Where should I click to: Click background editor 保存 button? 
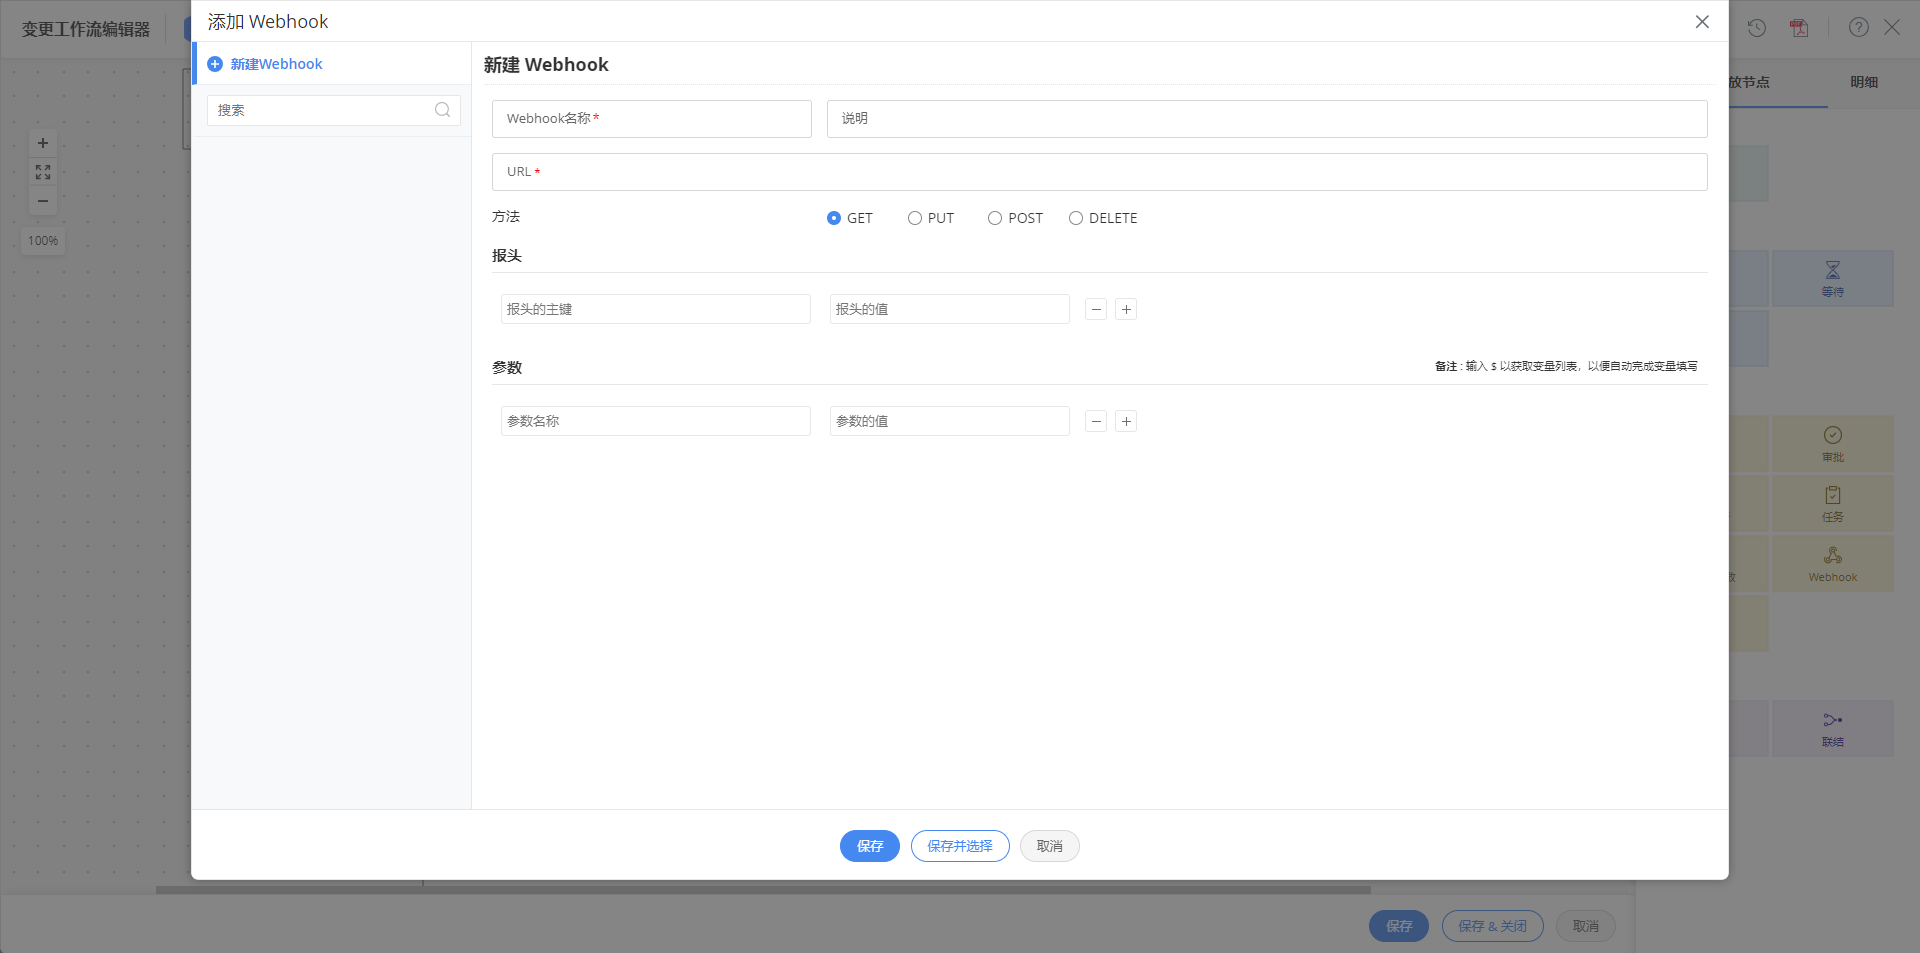(x=1399, y=926)
